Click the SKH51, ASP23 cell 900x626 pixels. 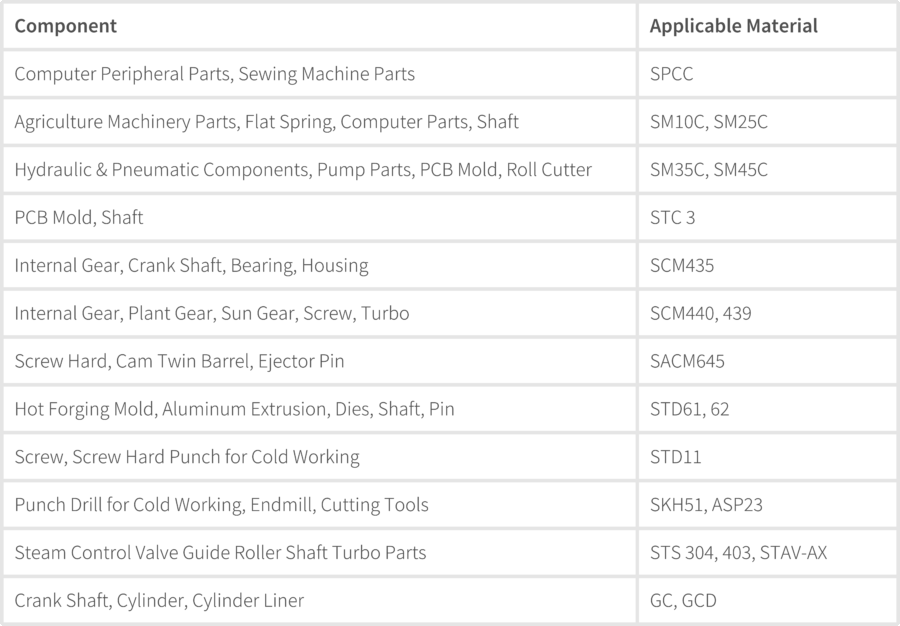coord(767,505)
